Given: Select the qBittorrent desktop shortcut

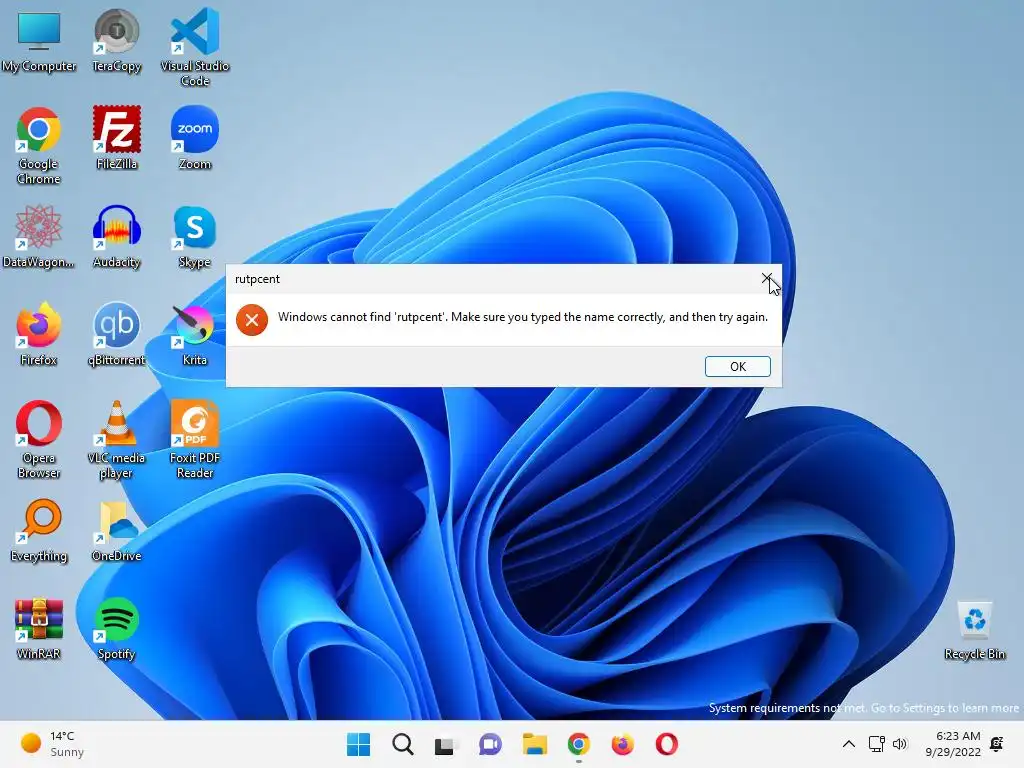Looking at the screenshot, I should [116, 334].
